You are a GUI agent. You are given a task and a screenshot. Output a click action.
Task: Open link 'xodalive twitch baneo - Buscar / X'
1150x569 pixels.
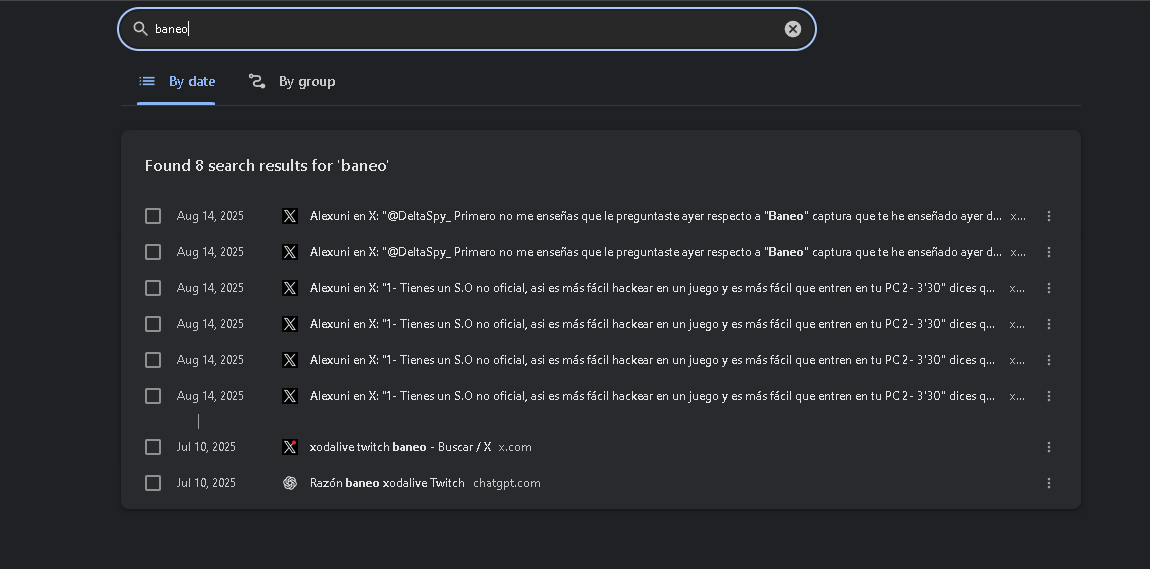click(400, 447)
